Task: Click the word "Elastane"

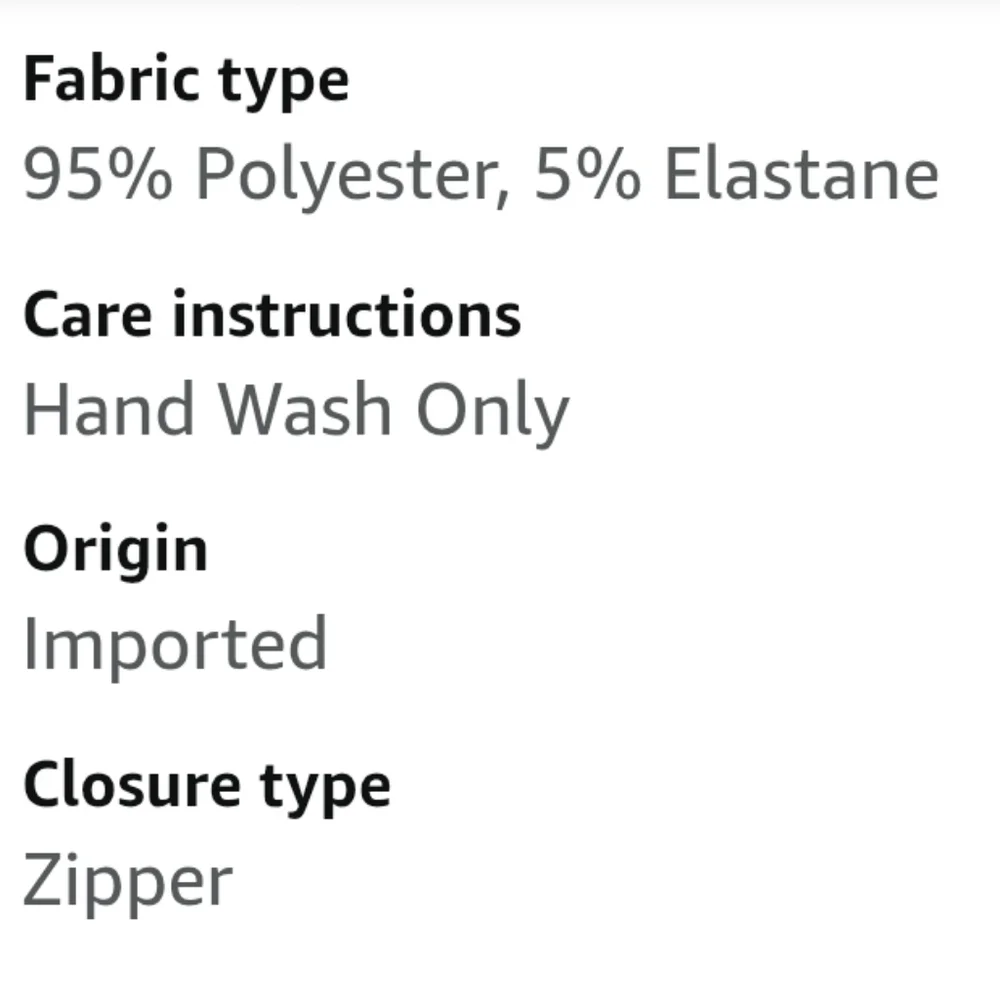Action: [802, 173]
